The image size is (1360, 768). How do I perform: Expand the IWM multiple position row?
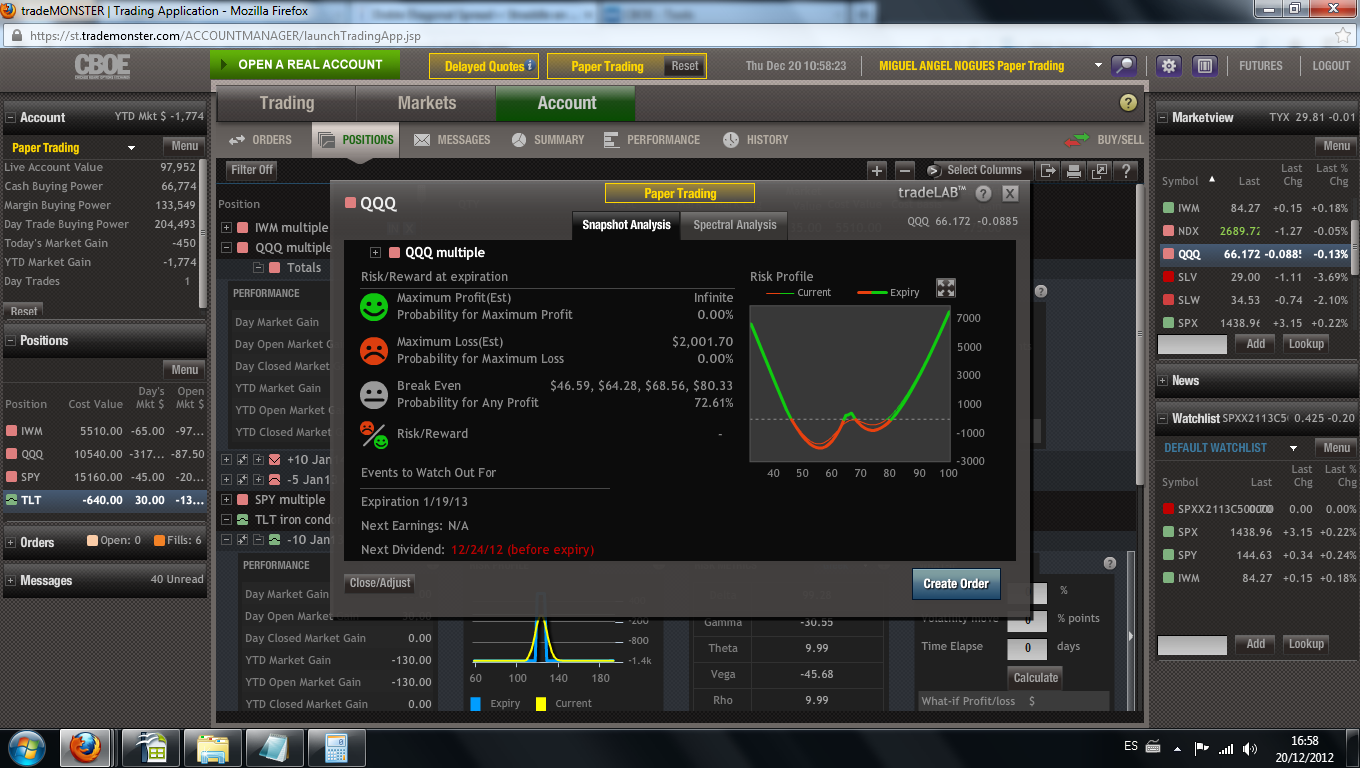tap(227, 228)
